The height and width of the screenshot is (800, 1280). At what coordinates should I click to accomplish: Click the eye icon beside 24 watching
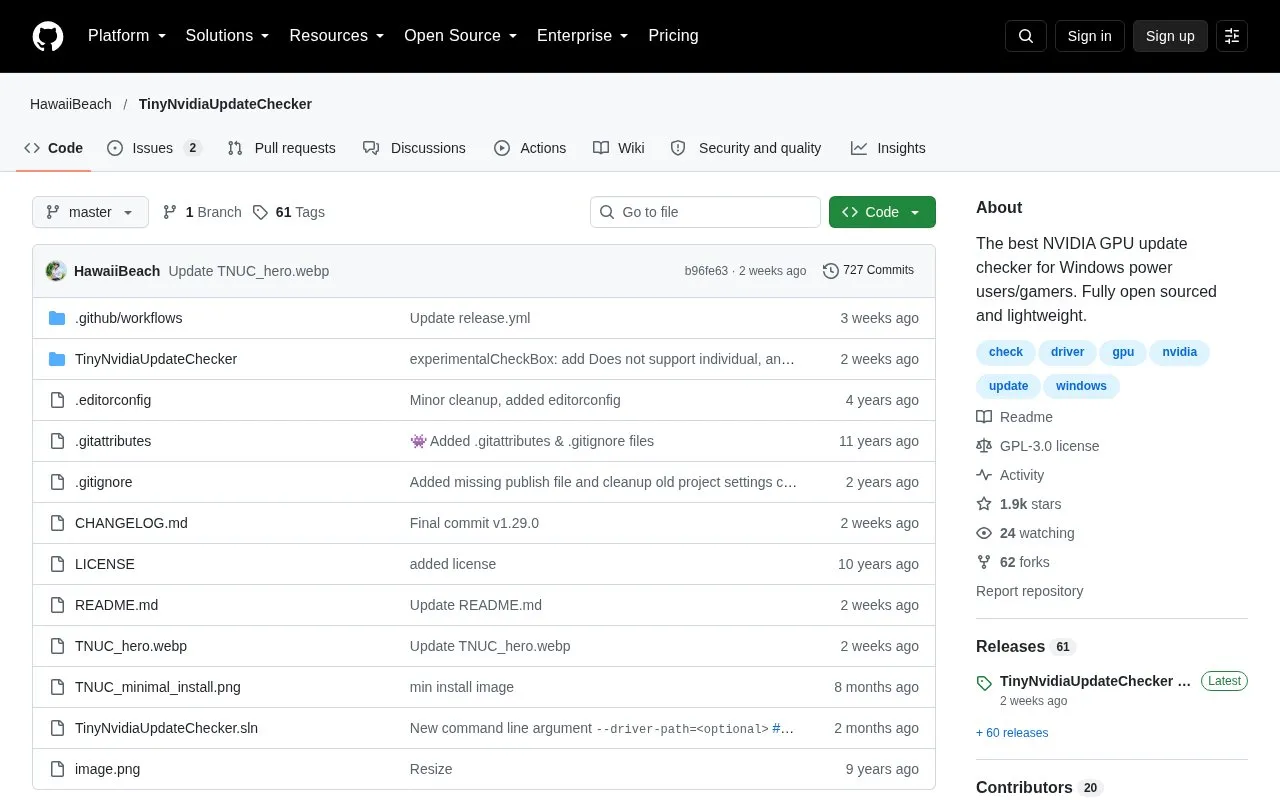[x=984, y=533]
